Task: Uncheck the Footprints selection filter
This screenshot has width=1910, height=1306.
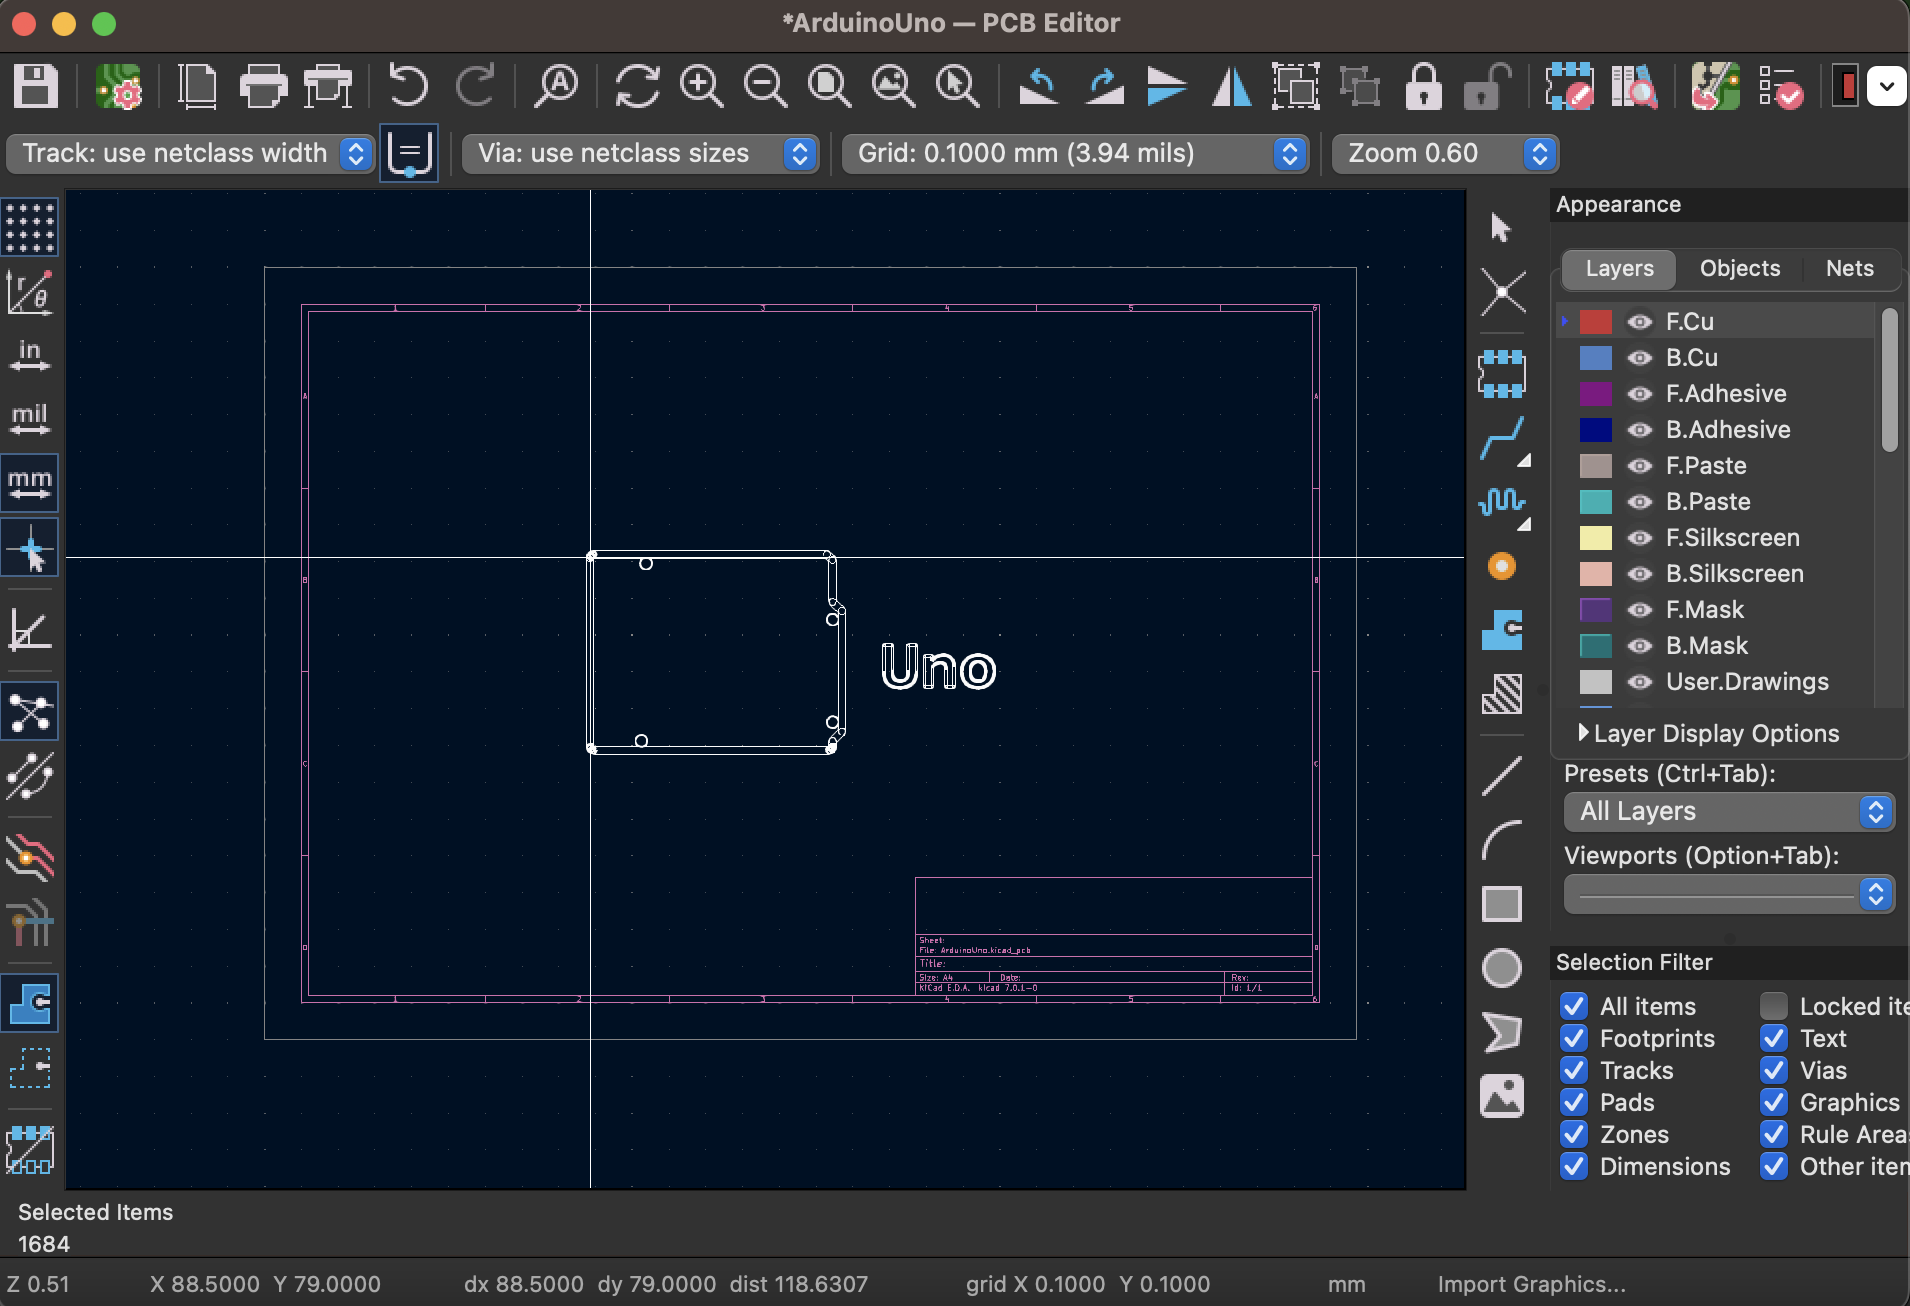Action: [x=1574, y=1038]
